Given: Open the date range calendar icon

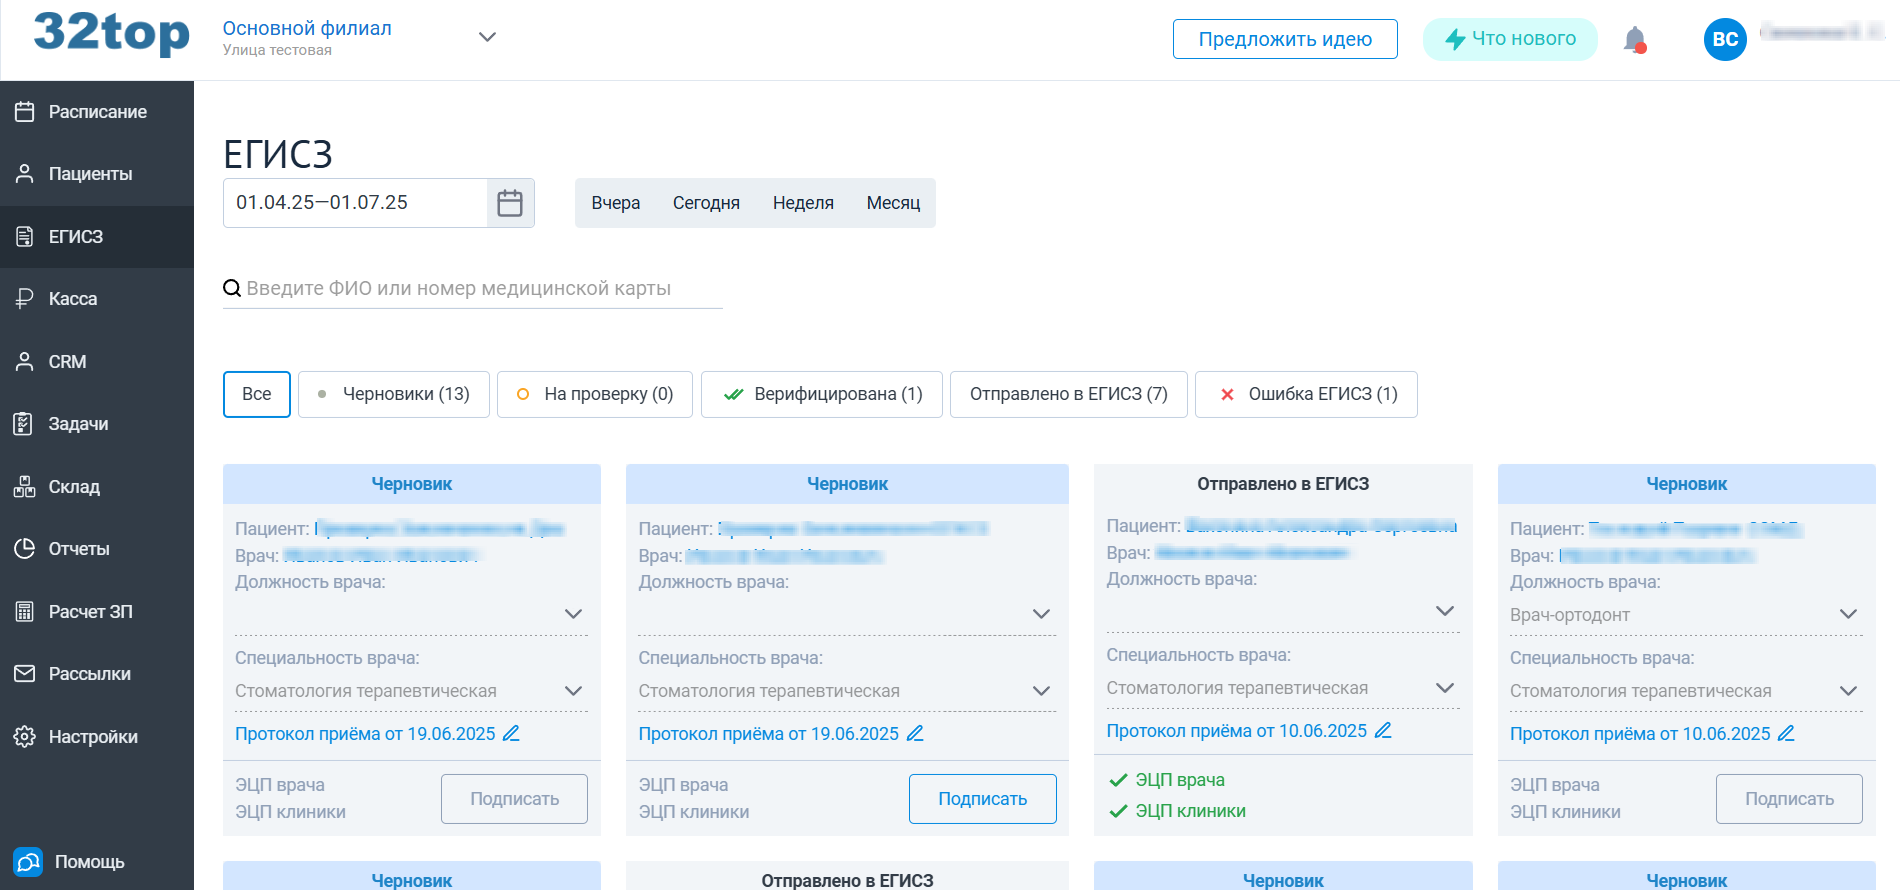Looking at the screenshot, I should pyautogui.click(x=510, y=203).
